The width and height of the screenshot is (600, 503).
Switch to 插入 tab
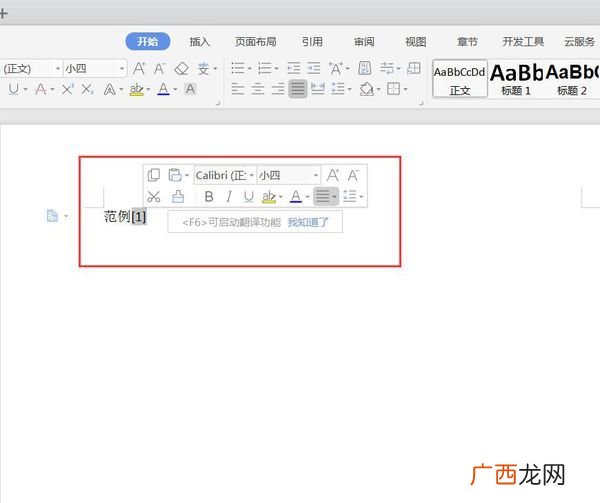tap(200, 41)
